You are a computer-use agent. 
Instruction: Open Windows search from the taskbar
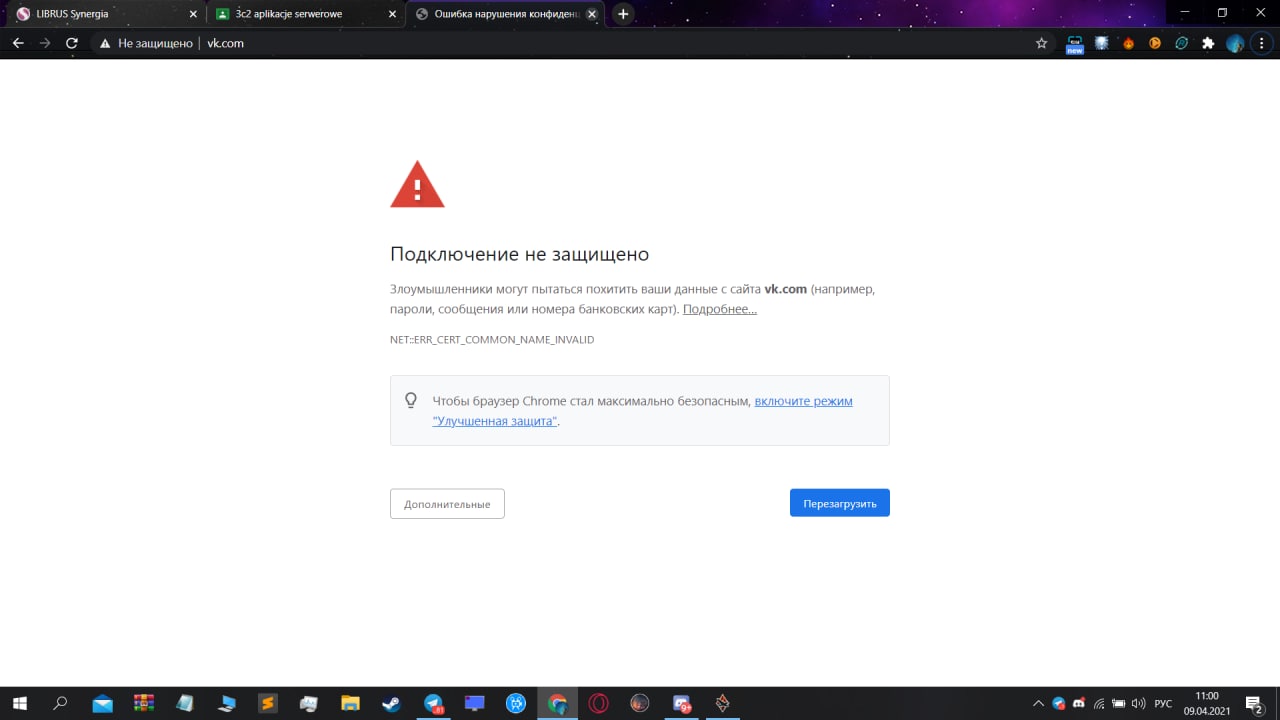coord(60,703)
